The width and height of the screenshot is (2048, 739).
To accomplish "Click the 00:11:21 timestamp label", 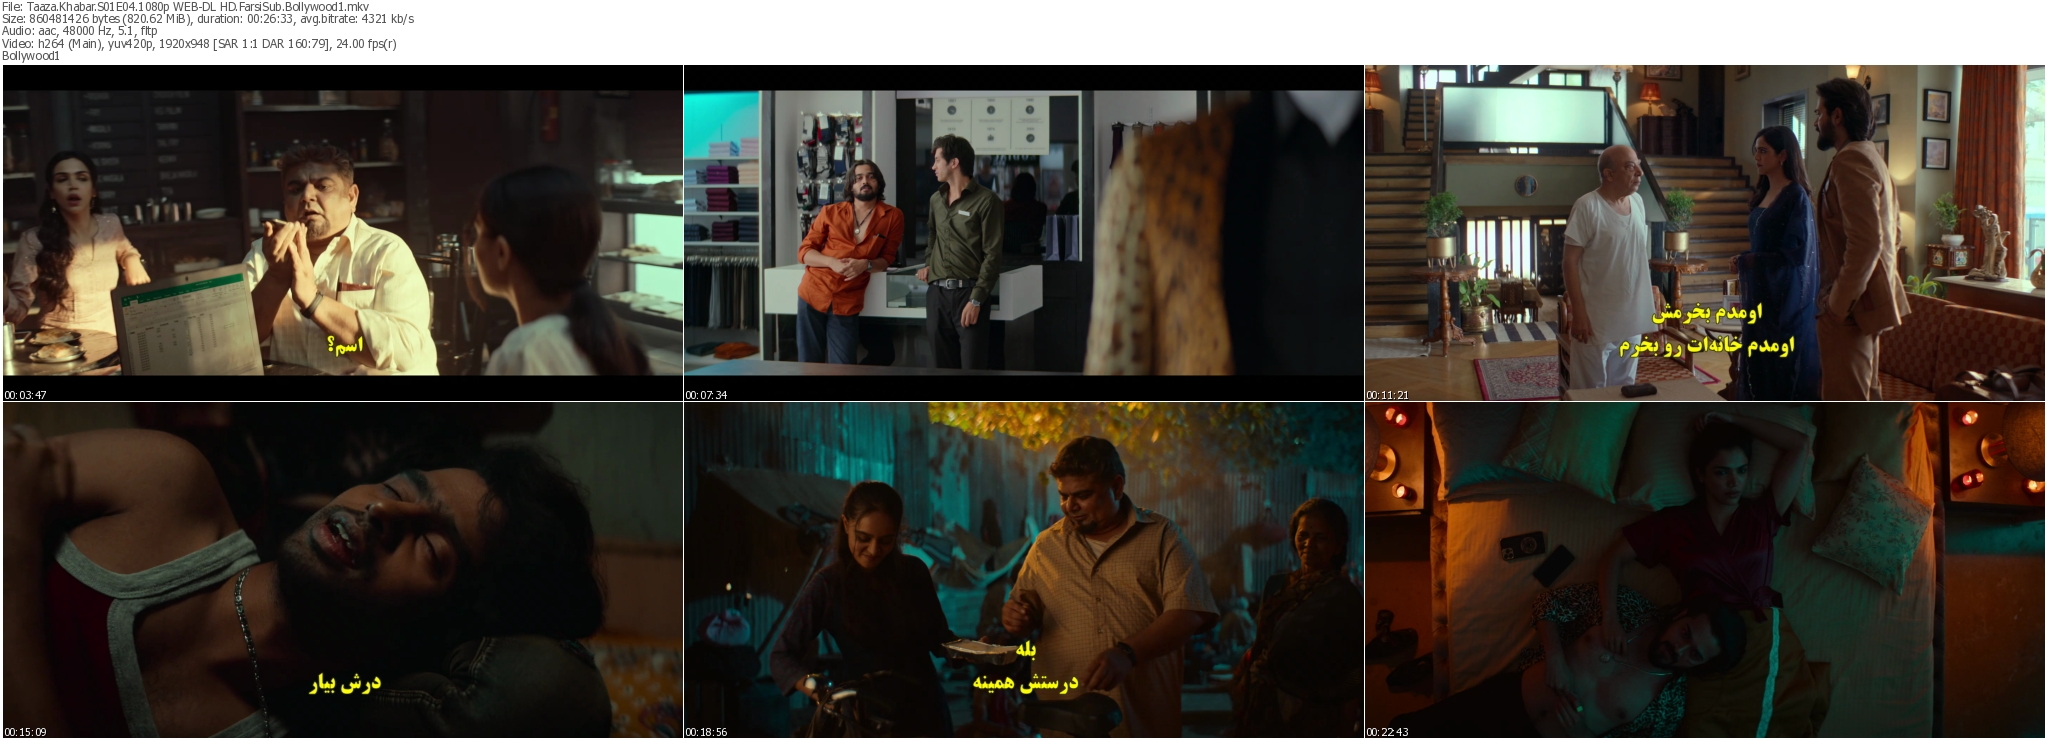I will coord(1387,395).
